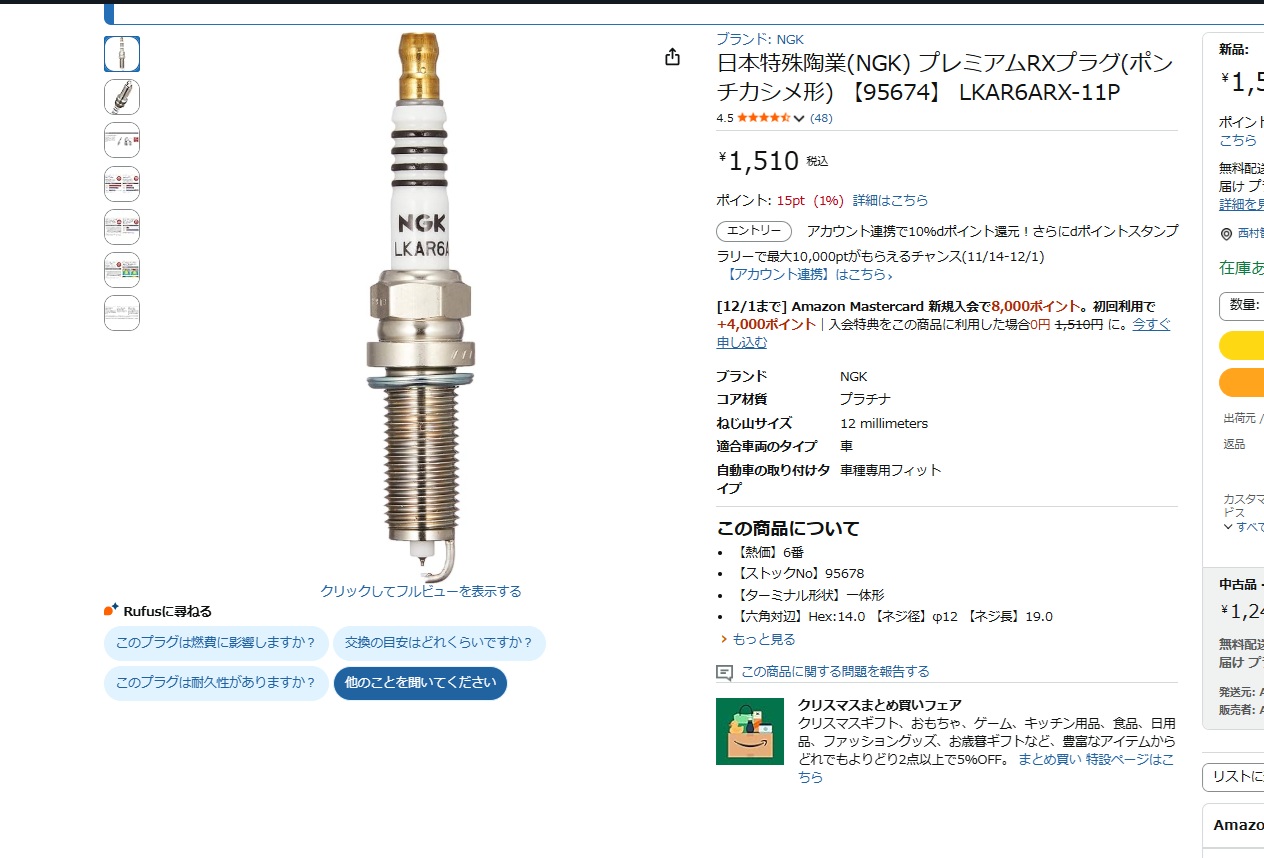Click the location pin delivery icon
This screenshot has width=1264, height=858.
[1227, 233]
